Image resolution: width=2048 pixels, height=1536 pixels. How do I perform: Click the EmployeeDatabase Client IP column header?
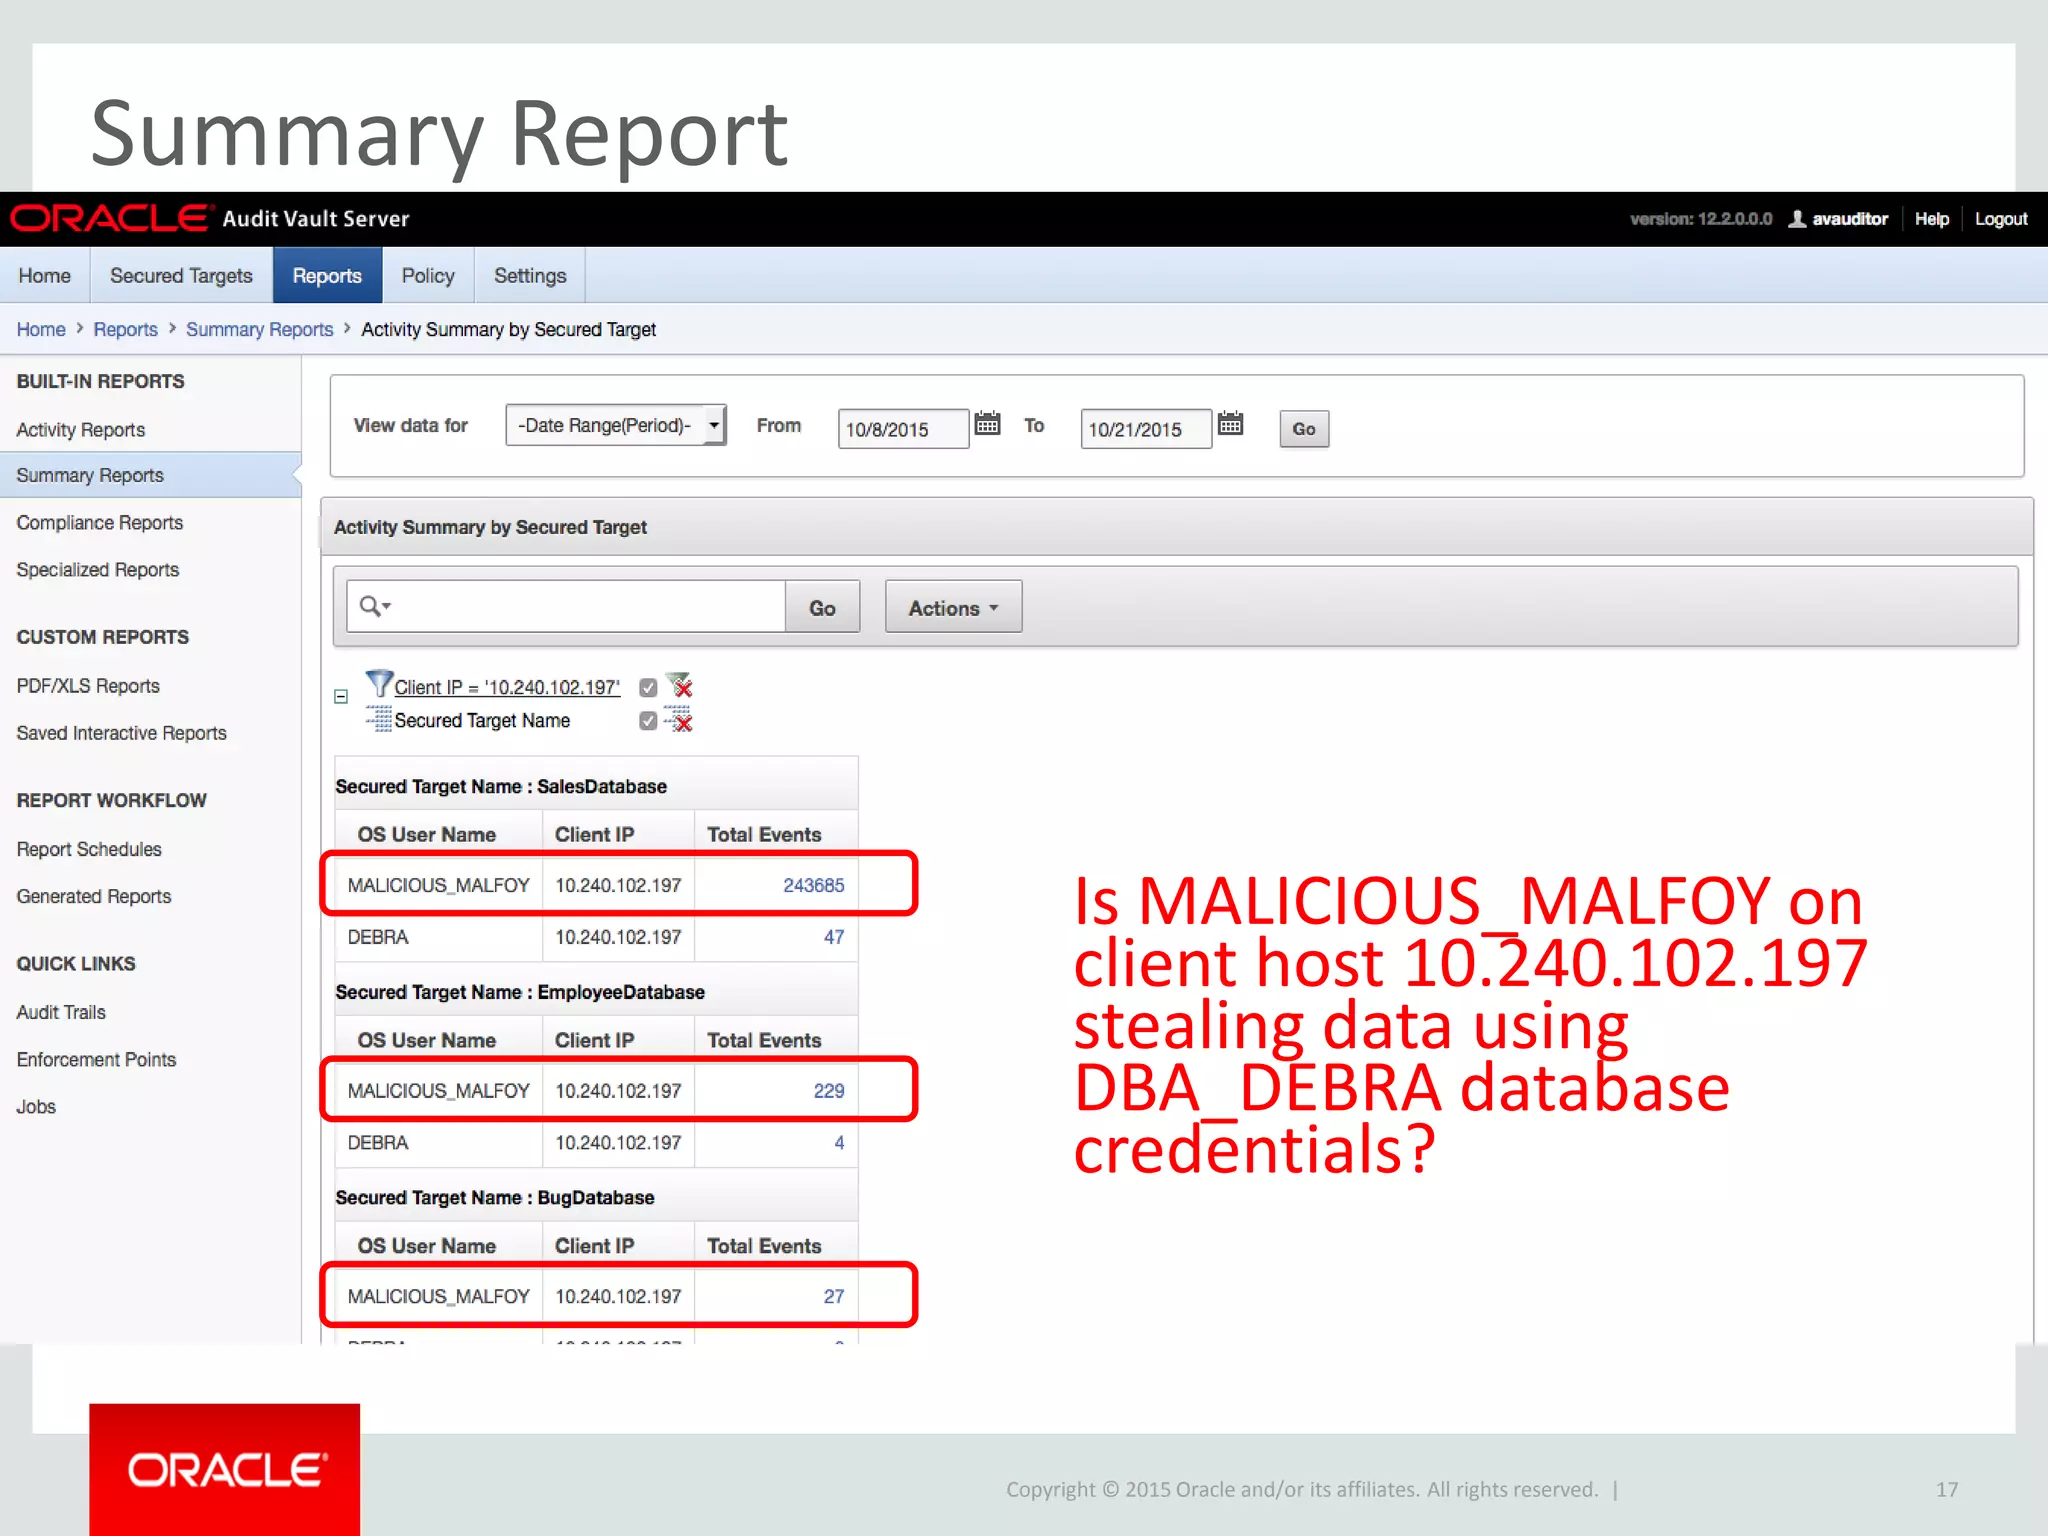pos(594,1040)
